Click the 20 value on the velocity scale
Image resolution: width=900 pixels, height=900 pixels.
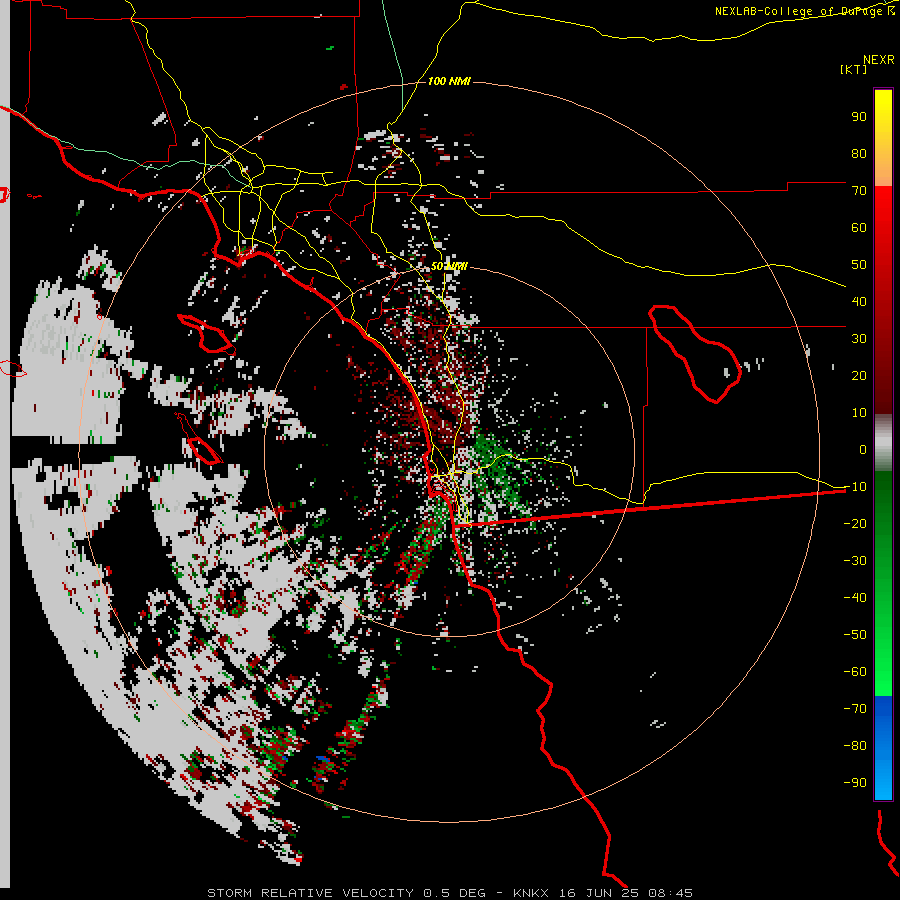click(859, 376)
